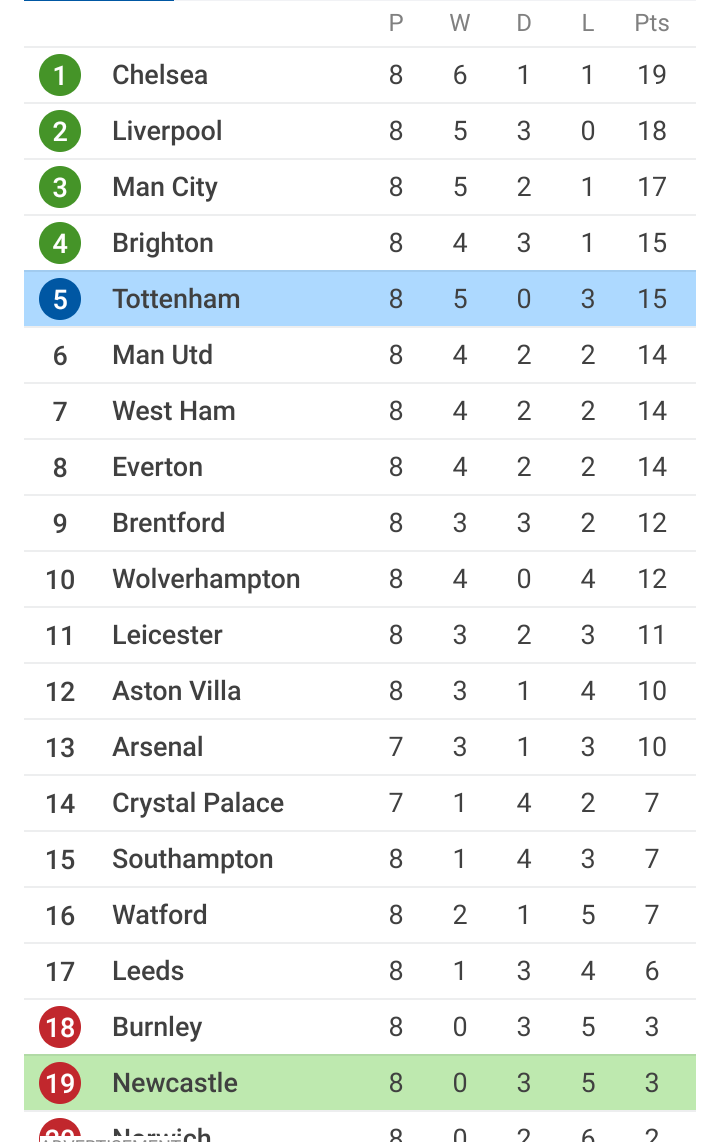Select the highlighted Newcastle row
The width and height of the screenshot is (720, 1142).
click(x=360, y=1083)
